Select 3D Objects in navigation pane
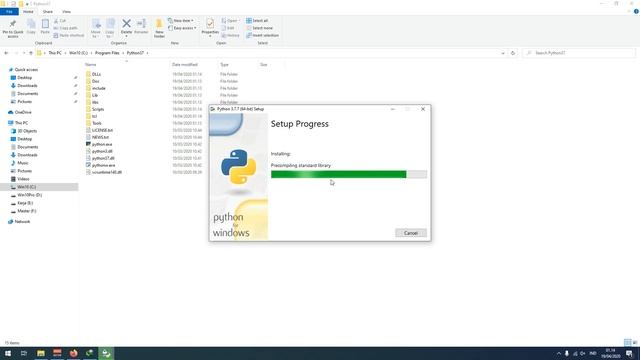 click(x=27, y=131)
